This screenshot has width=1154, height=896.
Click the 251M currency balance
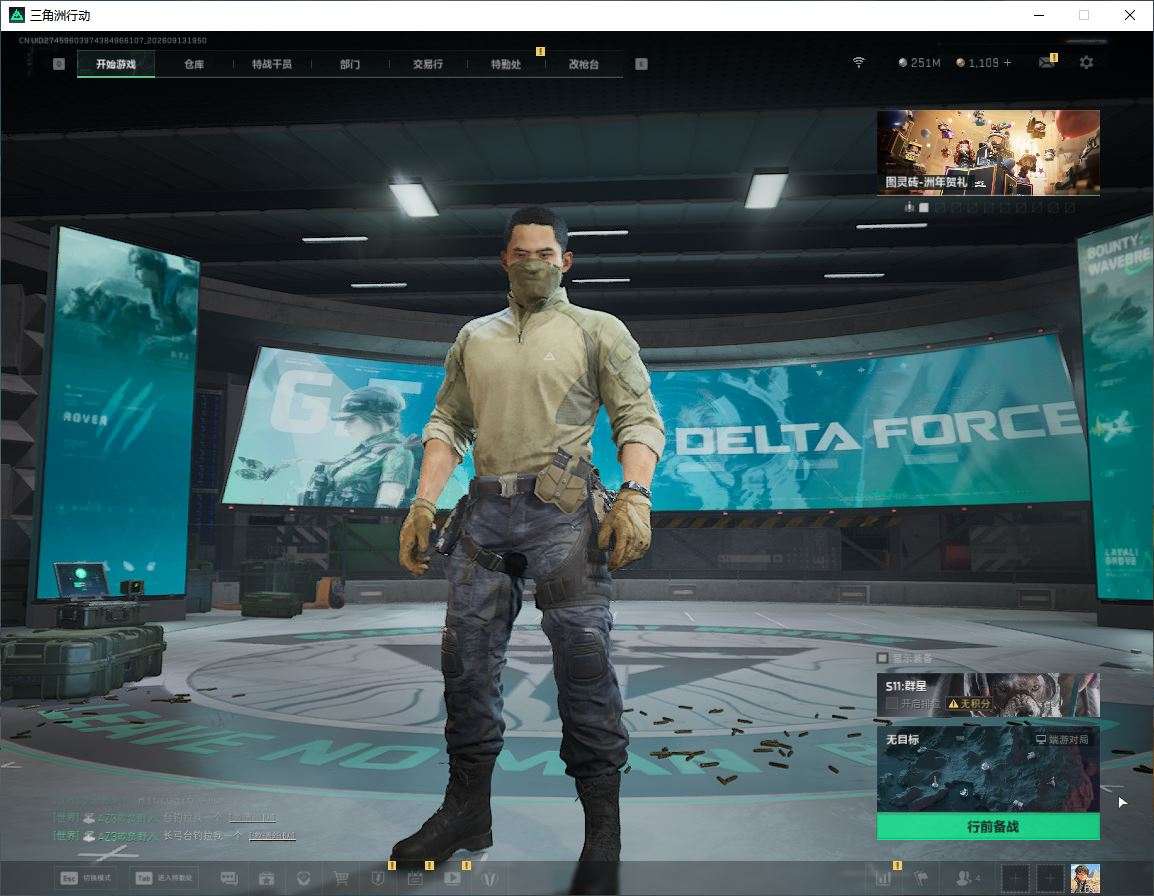point(919,63)
